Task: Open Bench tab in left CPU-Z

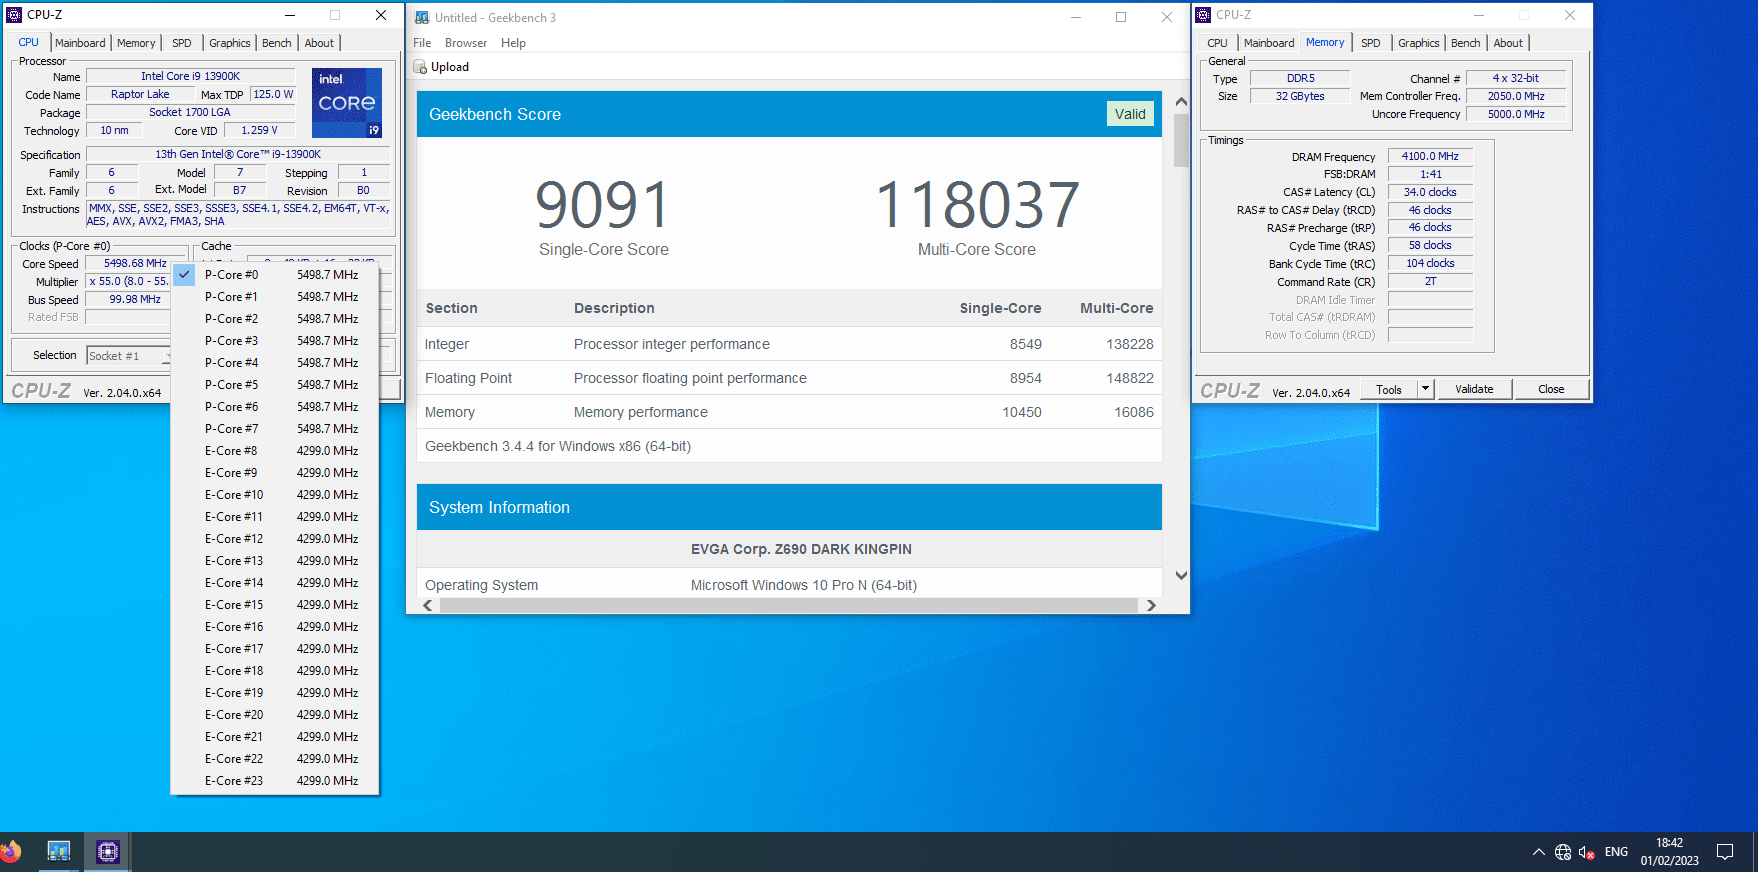Action: click(x=277, y=43)
